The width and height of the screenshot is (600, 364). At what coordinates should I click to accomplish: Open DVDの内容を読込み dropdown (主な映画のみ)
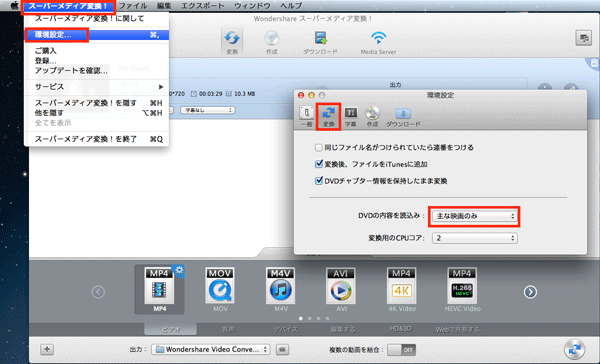(x=474, y=216)
